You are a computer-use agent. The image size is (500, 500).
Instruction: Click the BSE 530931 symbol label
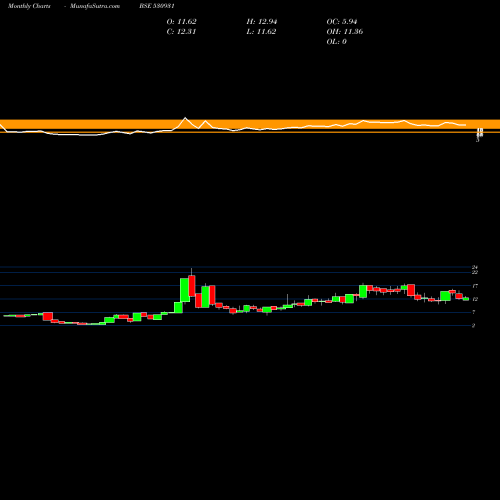[x=157, y=6]
